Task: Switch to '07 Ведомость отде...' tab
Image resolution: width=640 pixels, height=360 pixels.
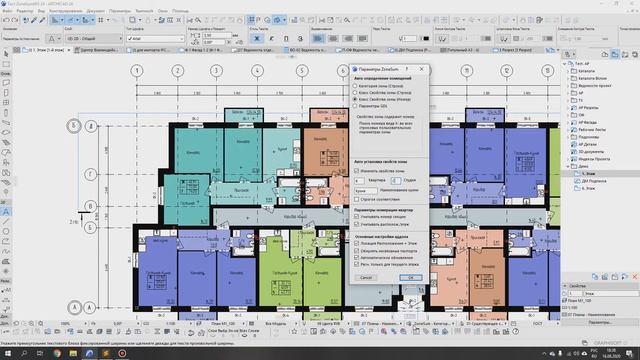Action: [255, 50]
